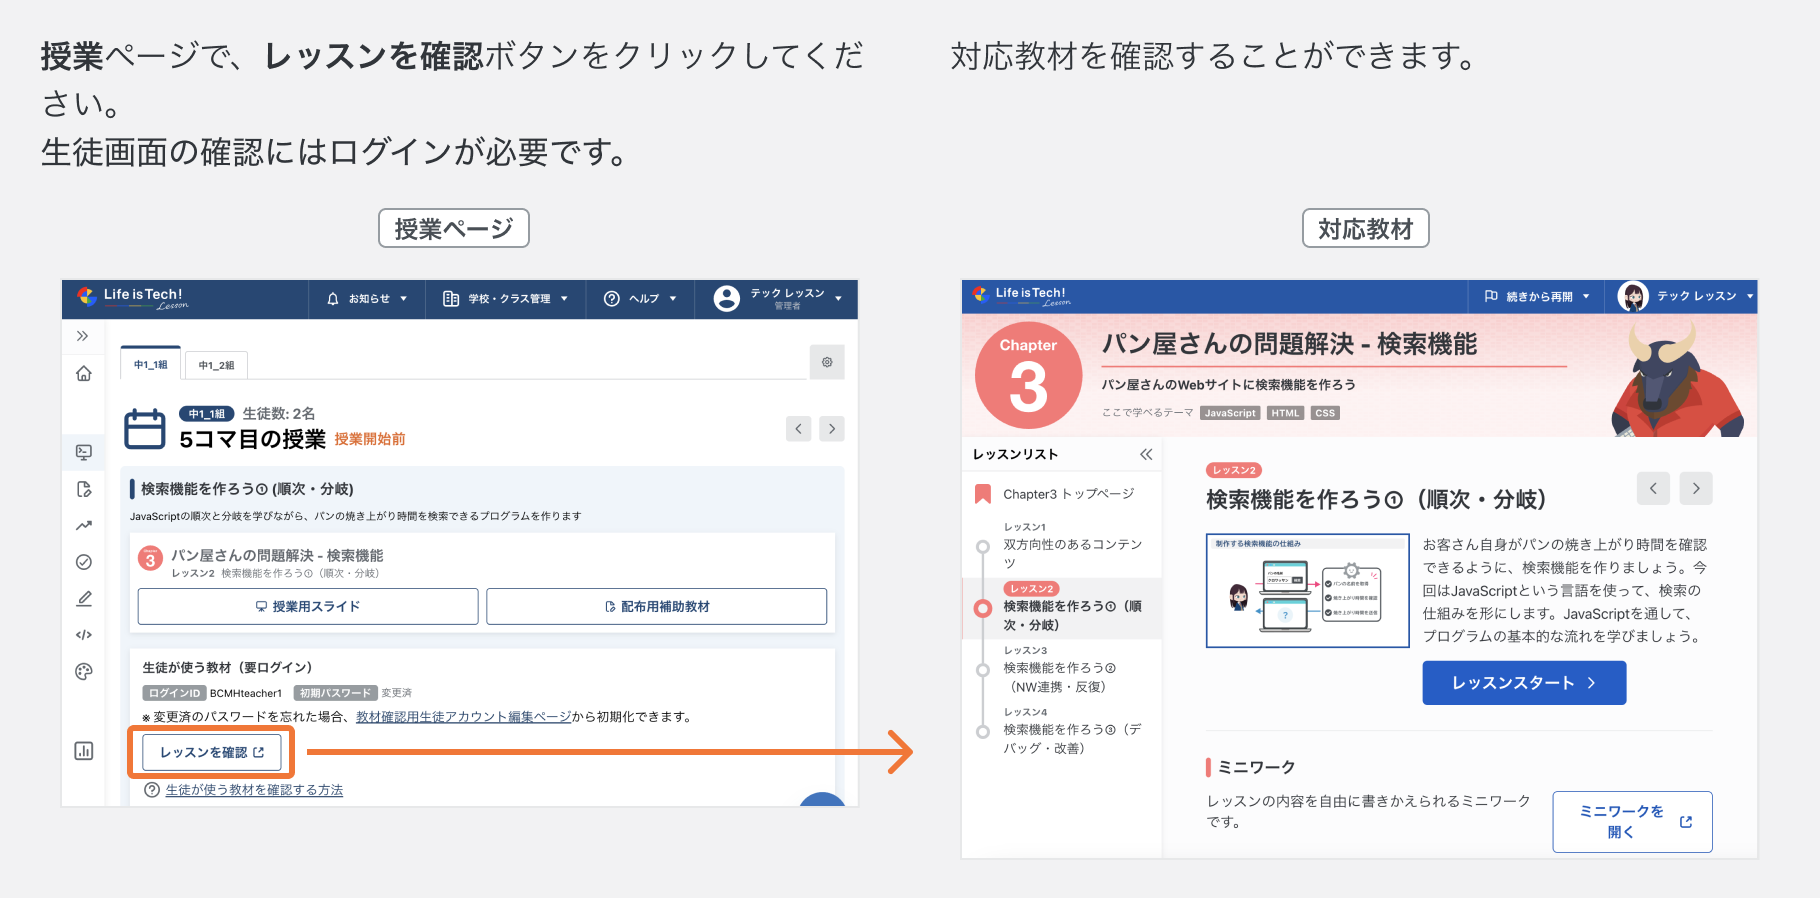Click the JavaScript theme tag
Screen dimensions: 1820x898
coord(1230,413)
